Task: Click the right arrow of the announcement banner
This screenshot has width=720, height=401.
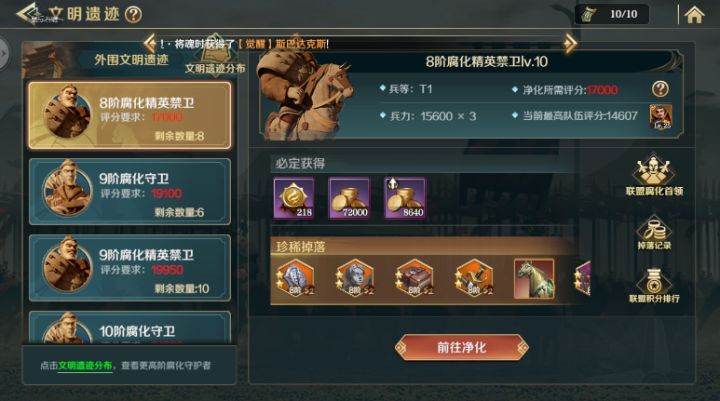Action: (570, 44)
